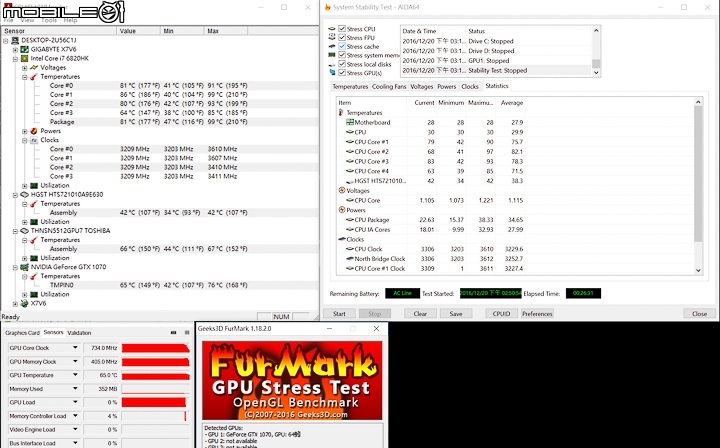Click the Start button in AIDA64

click(x=339, y=314)
